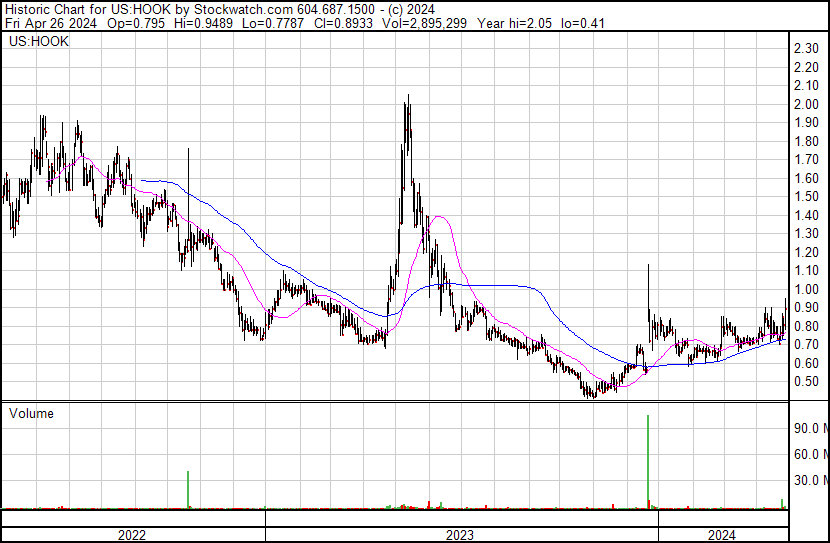Select the 2024 year label on timeline
Viewport: 830px width, 543px height.
point(722,535)
